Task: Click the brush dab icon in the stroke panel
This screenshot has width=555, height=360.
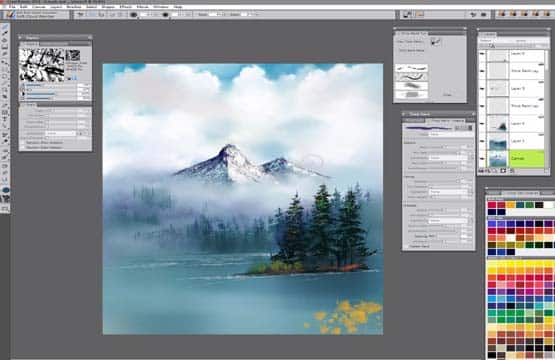Action: tap(435, 42)
